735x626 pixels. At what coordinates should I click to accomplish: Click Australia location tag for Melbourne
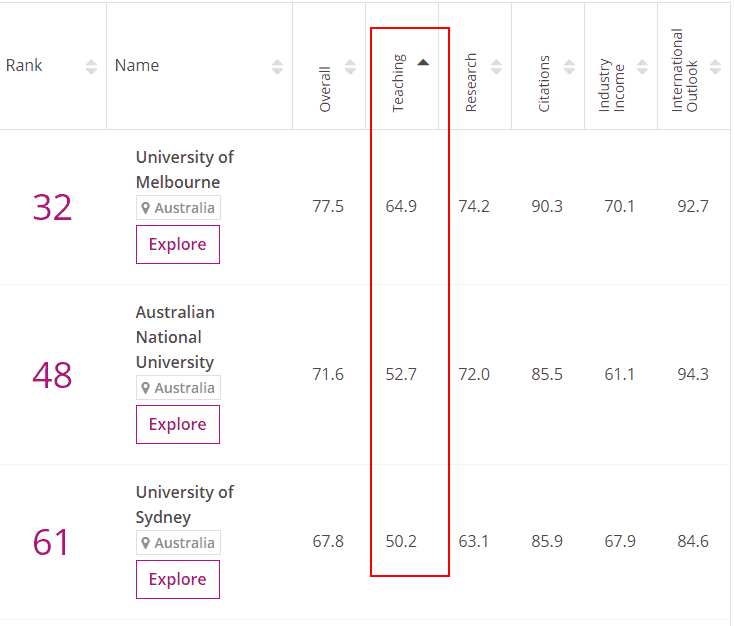[x=178, y=208]
